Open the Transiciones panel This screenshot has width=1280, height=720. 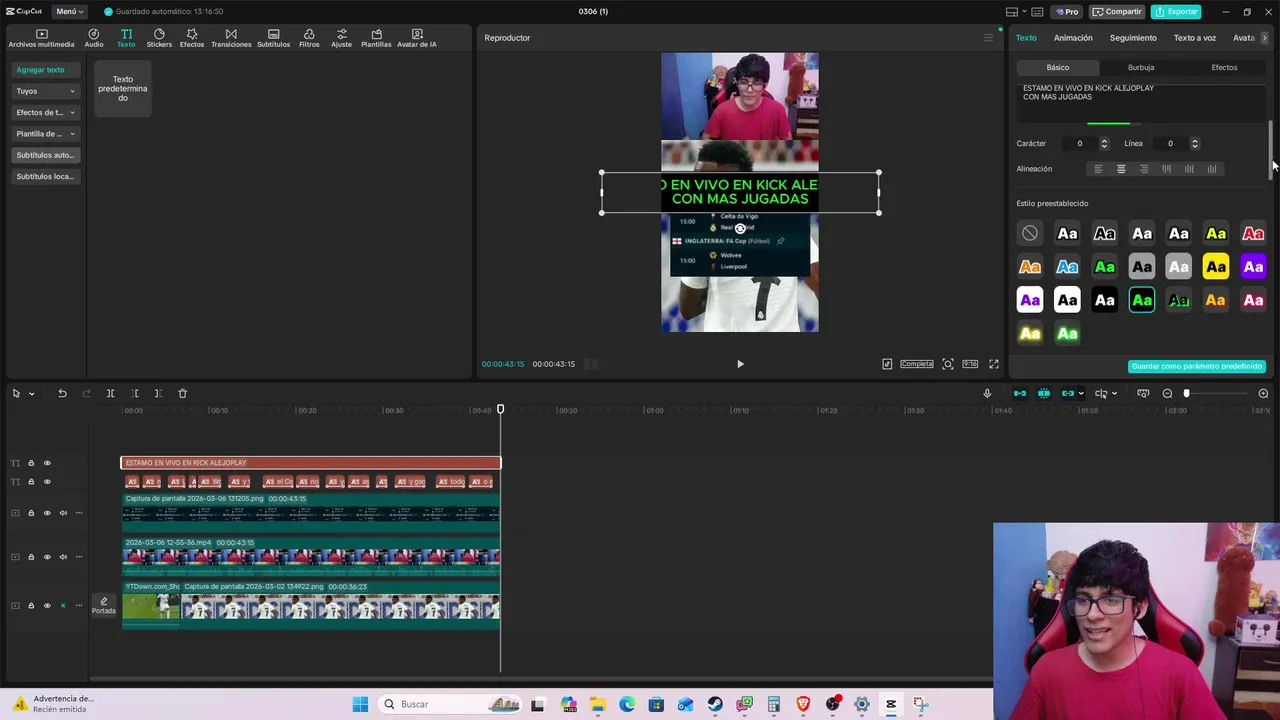coord(231,38)
